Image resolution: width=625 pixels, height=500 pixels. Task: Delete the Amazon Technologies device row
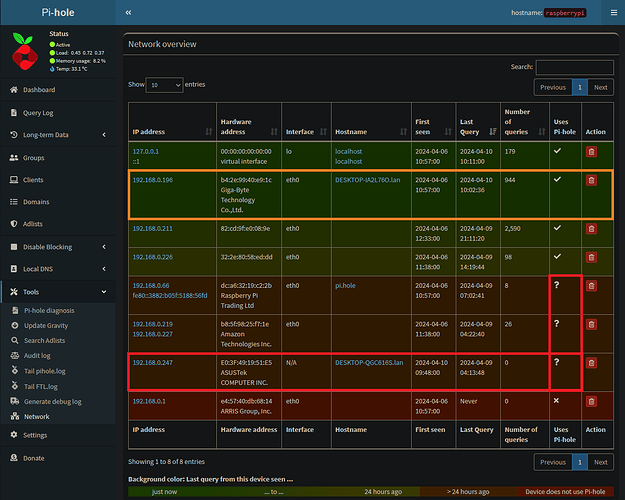tap(591, 324)
